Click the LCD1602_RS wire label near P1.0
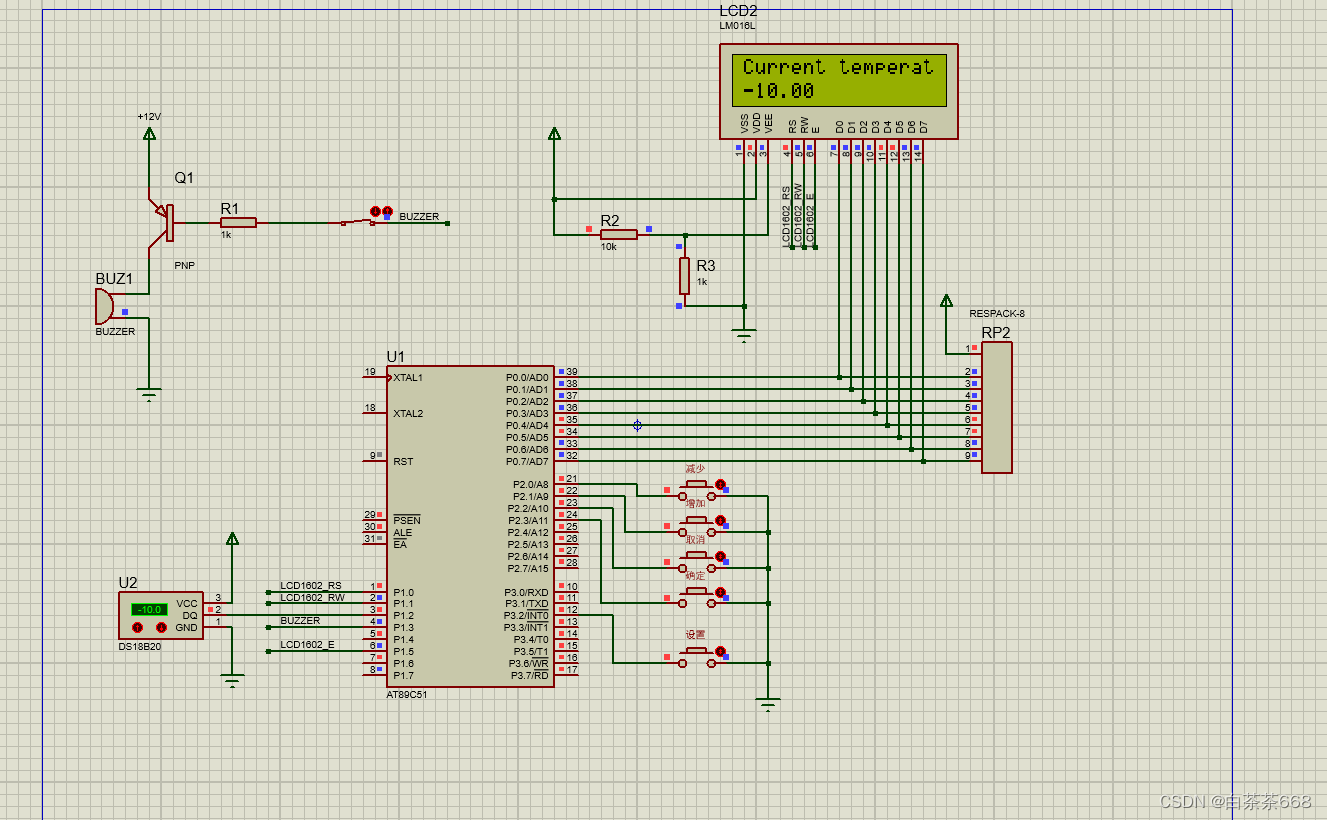 [311, 585]
